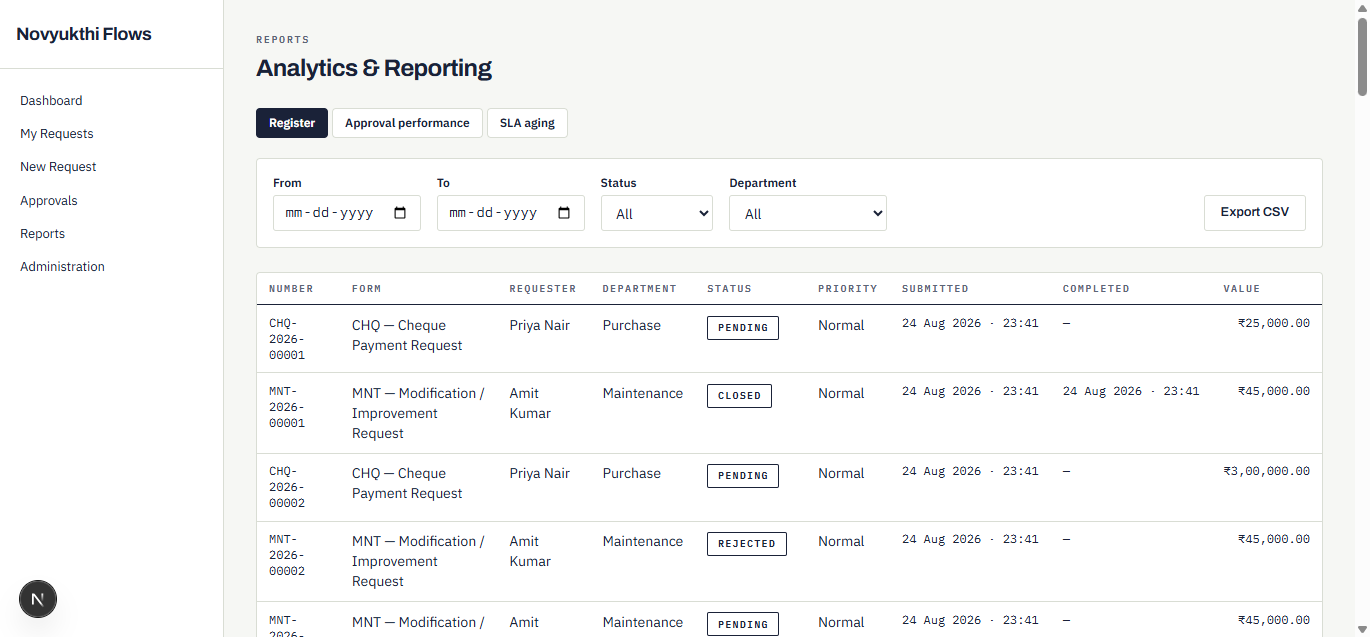Click the COMPLETED column header
This screenshot has width=1370, height=637.
coord(1096,289)
